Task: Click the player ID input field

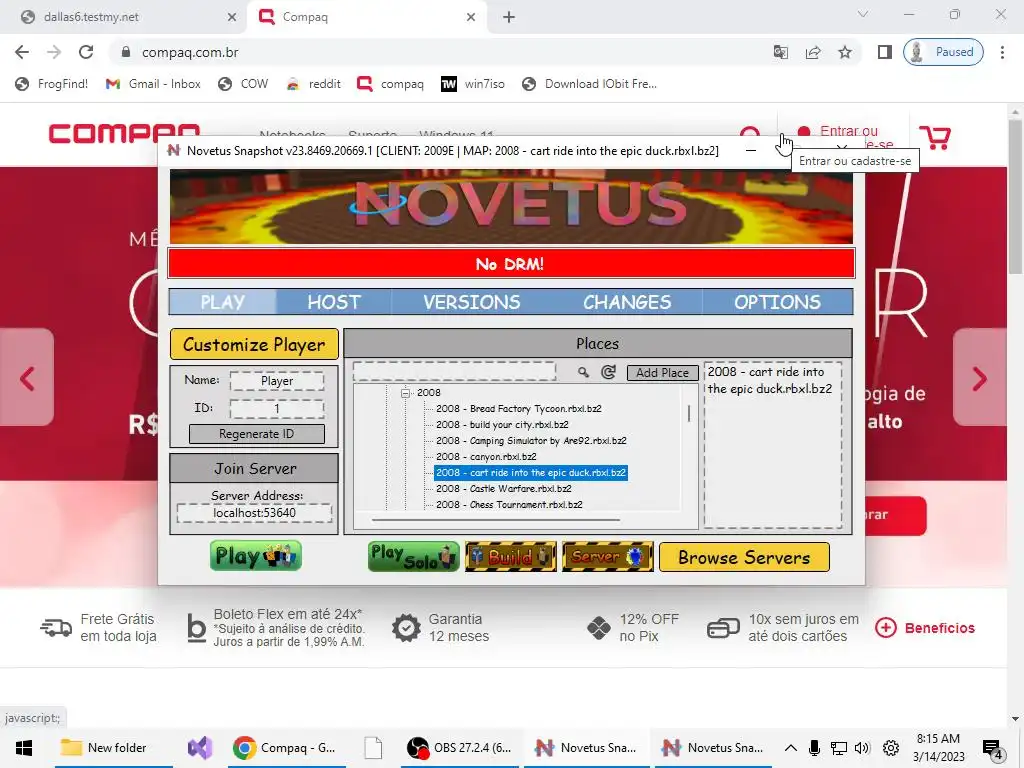Action: 277,409
